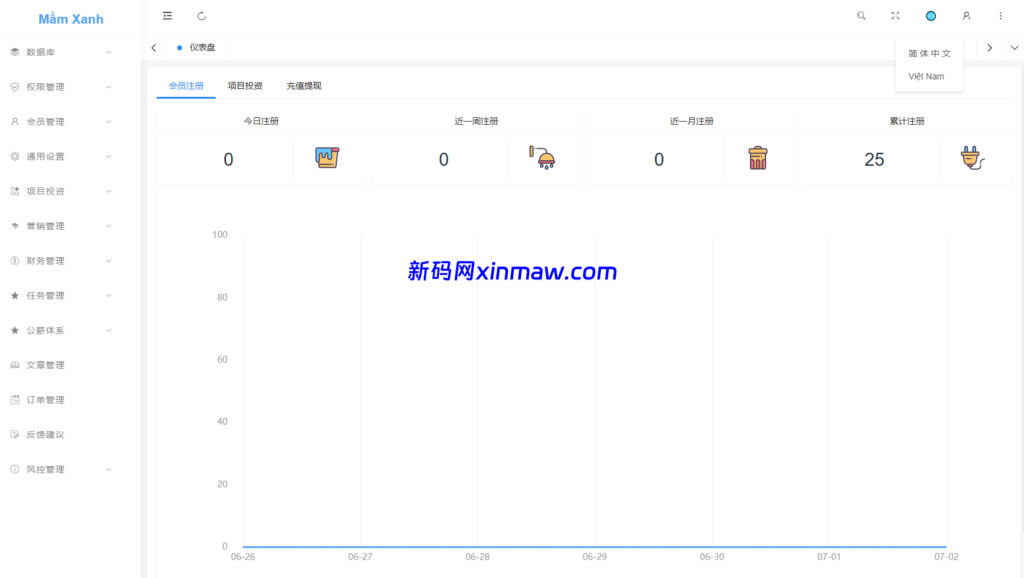The image size is (1024, 578).
Task: Switch to the 会员注册 tab
Action: [x=186, y=86]
